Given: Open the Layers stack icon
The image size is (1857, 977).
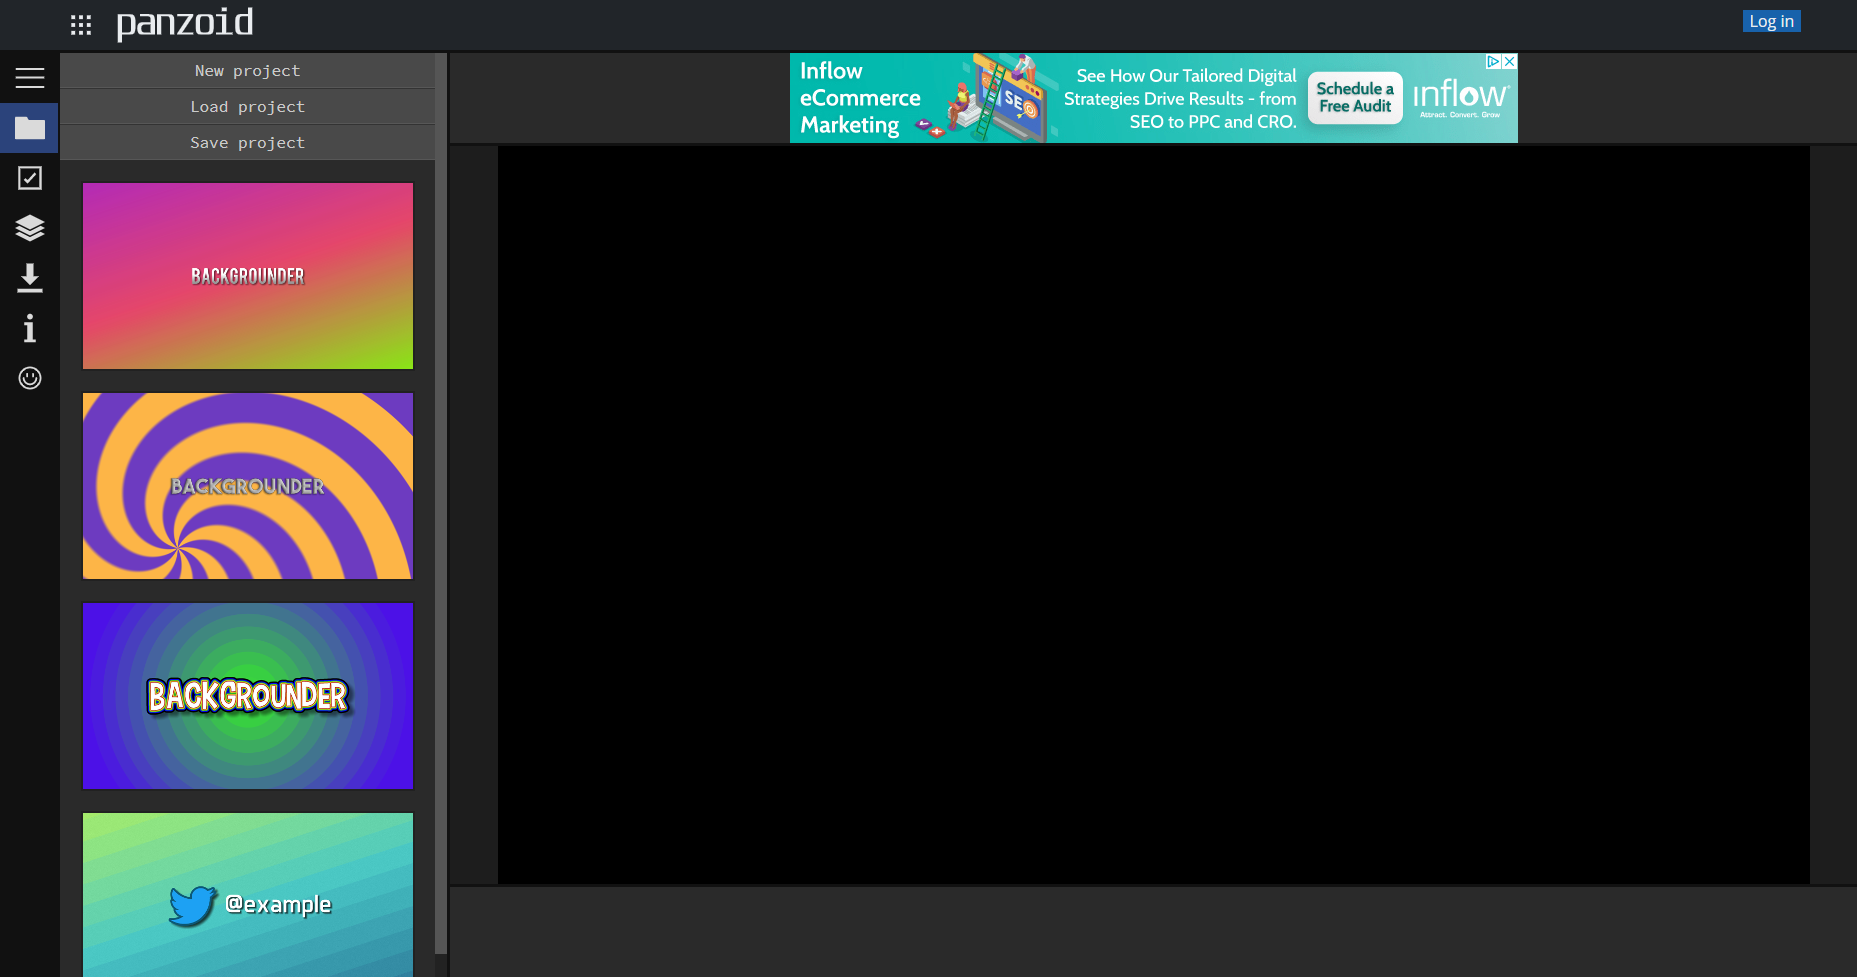Looking at the screenshot, I should click(x=30, y=228).
